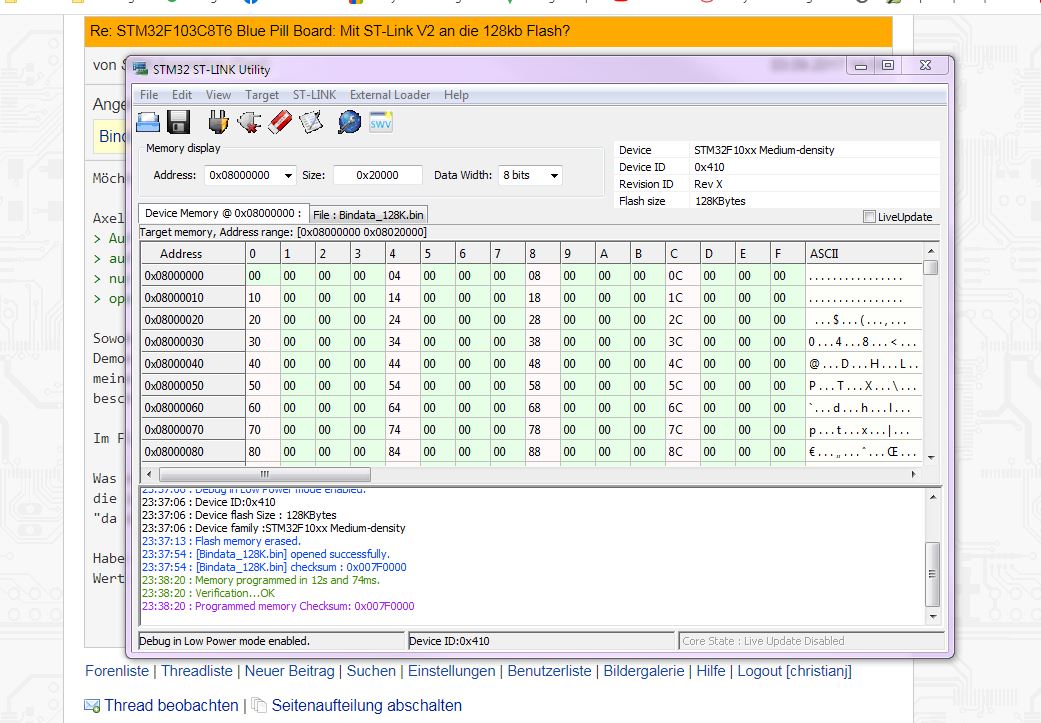
Task: Click scroll up arrow of log panel
Action: [933, 497]
